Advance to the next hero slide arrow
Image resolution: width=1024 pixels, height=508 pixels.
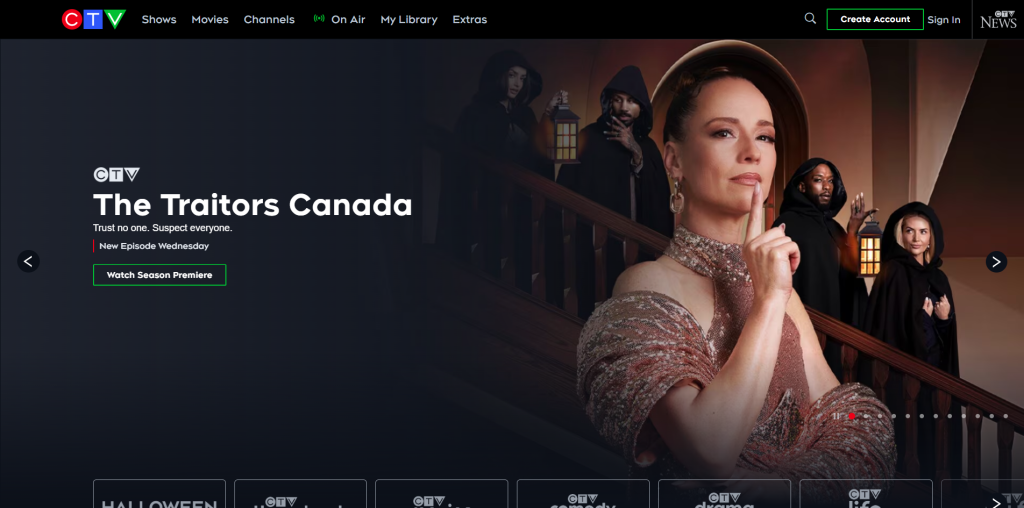click(996, 262)
